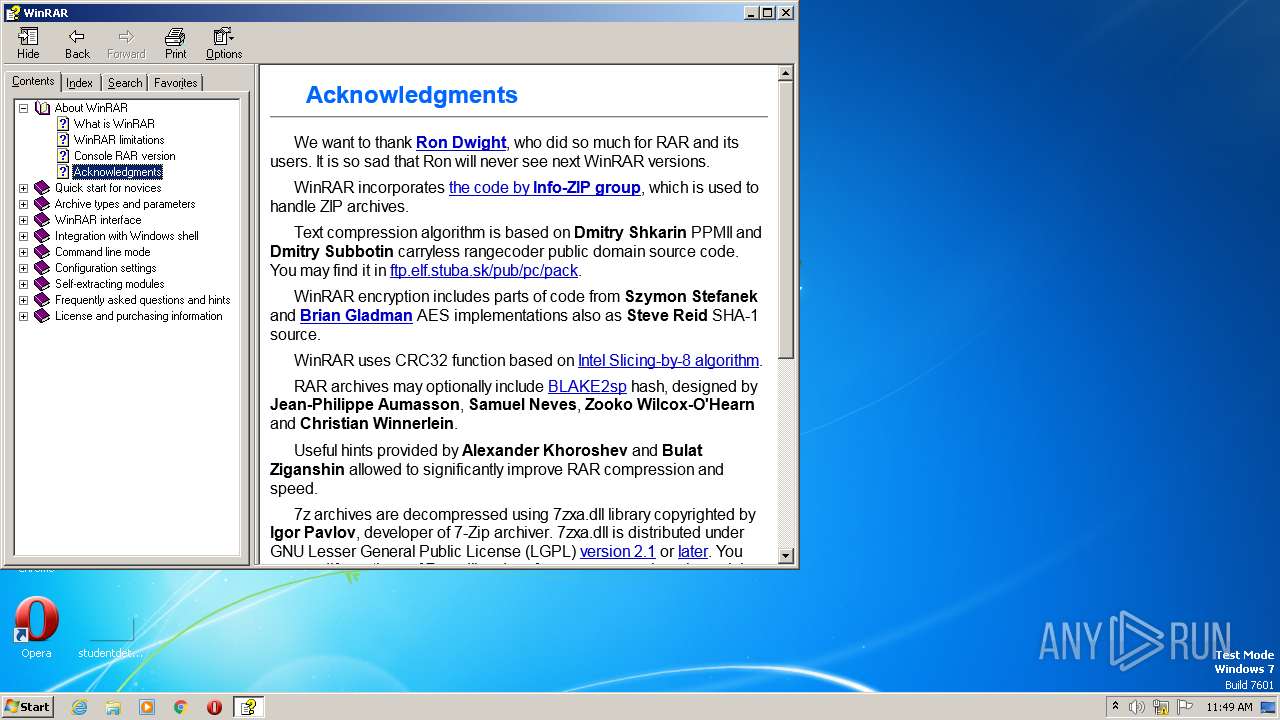Click the content pane scroll-up arrow
Viewport: 1280px width, 720px height.
pos(786,73)
